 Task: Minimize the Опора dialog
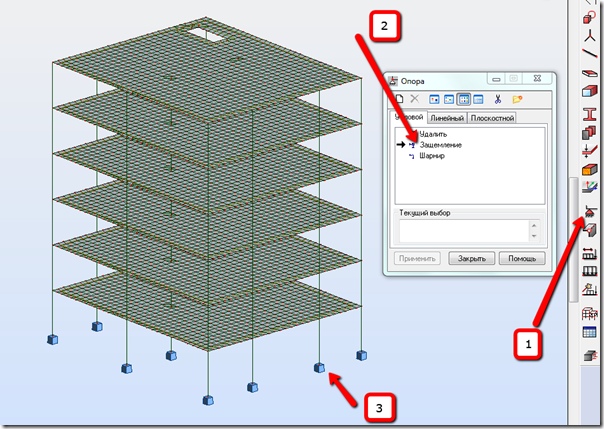(x=496, y=79)
